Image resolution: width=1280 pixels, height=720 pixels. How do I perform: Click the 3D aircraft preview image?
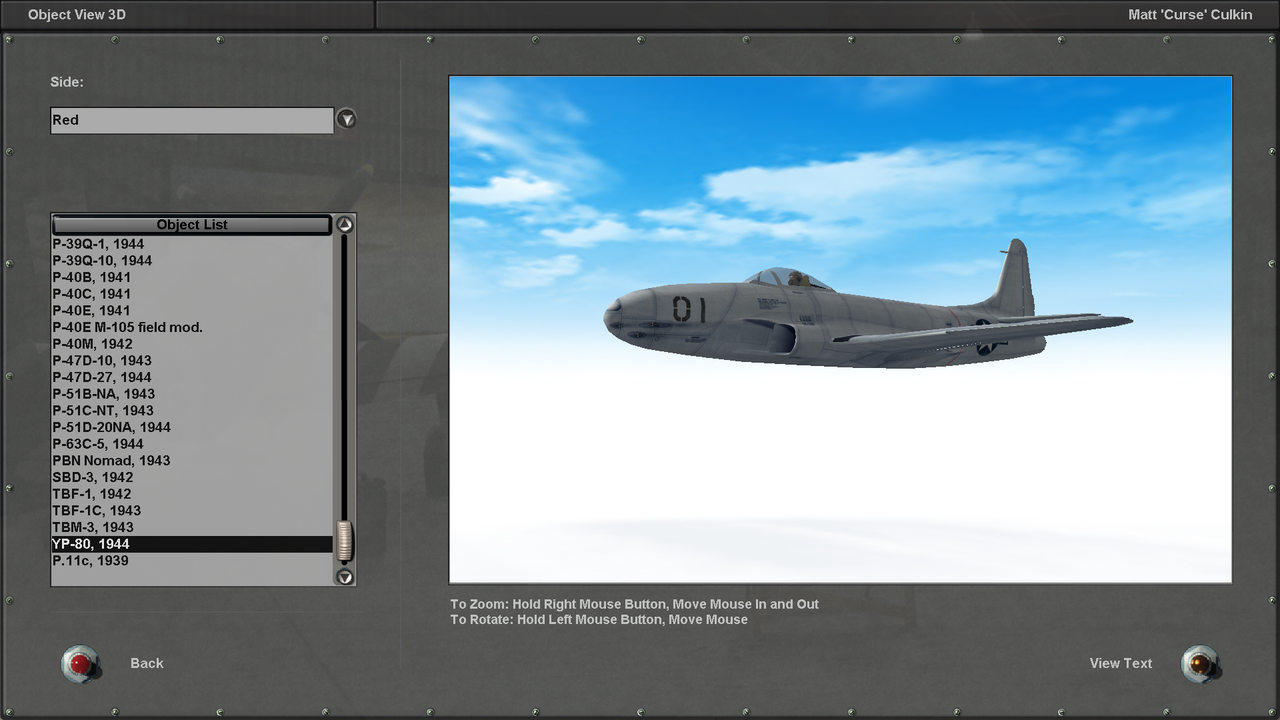coord(840,328)
